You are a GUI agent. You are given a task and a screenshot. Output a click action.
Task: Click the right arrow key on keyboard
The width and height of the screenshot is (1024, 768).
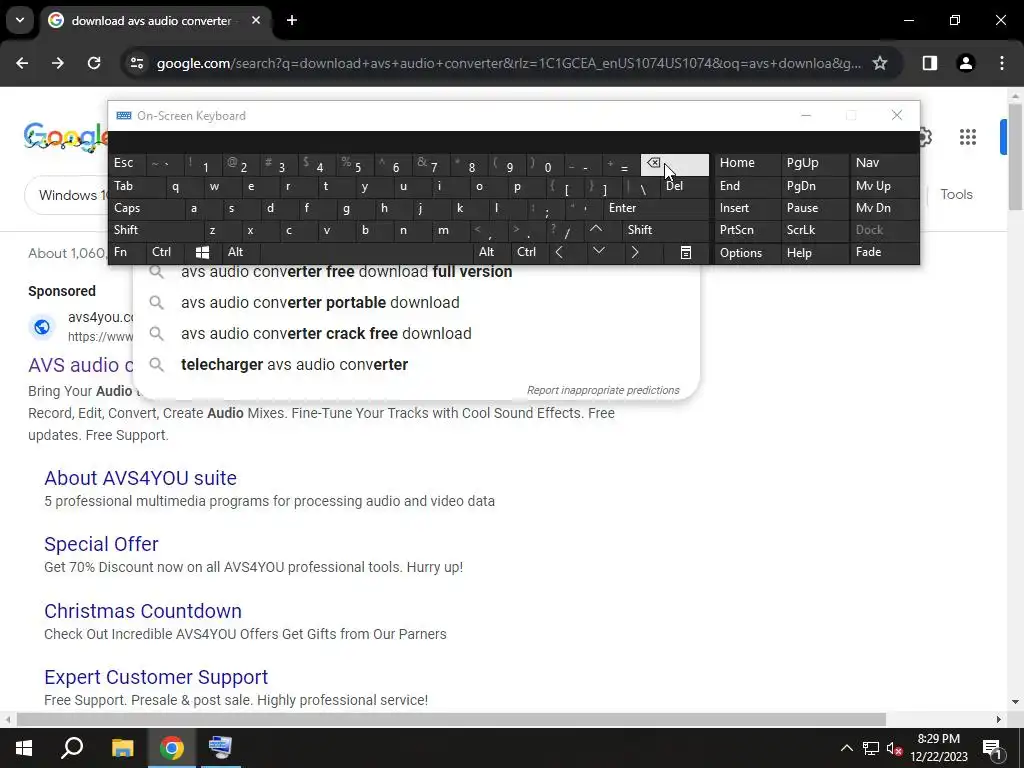coord(635,252)
